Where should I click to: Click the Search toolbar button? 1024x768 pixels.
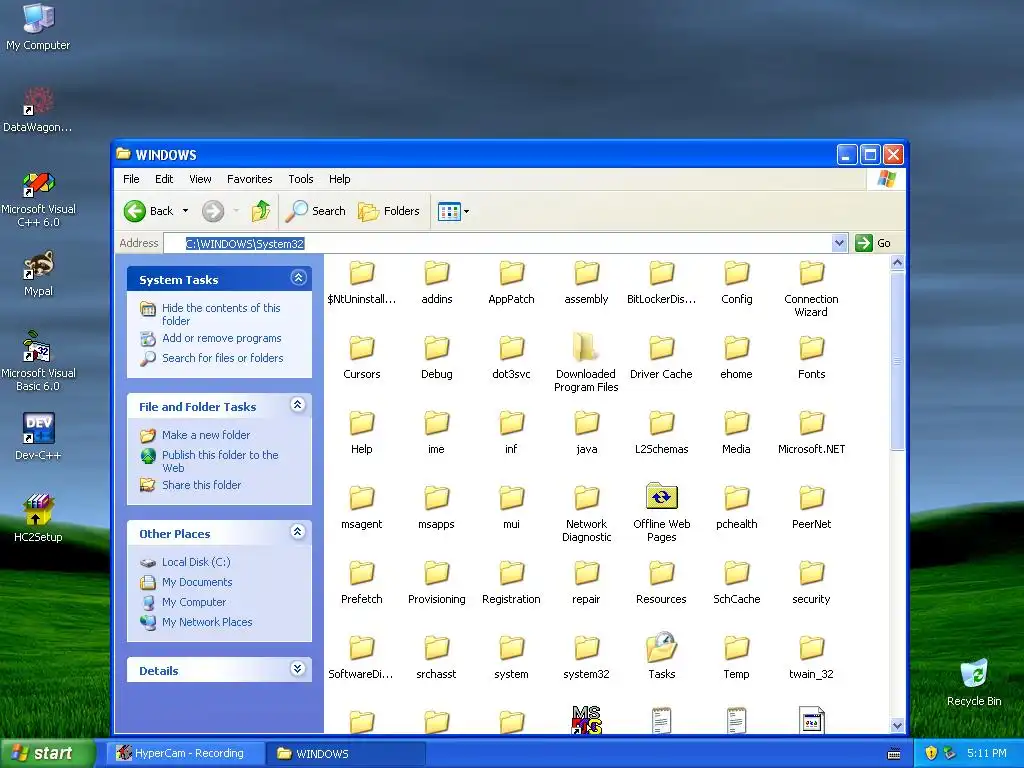click(x=315, y=210)
